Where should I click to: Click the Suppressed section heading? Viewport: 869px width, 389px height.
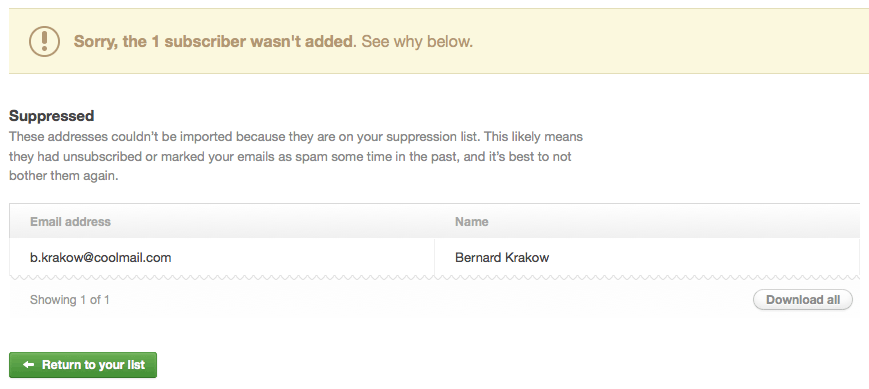tap(52, 116)
